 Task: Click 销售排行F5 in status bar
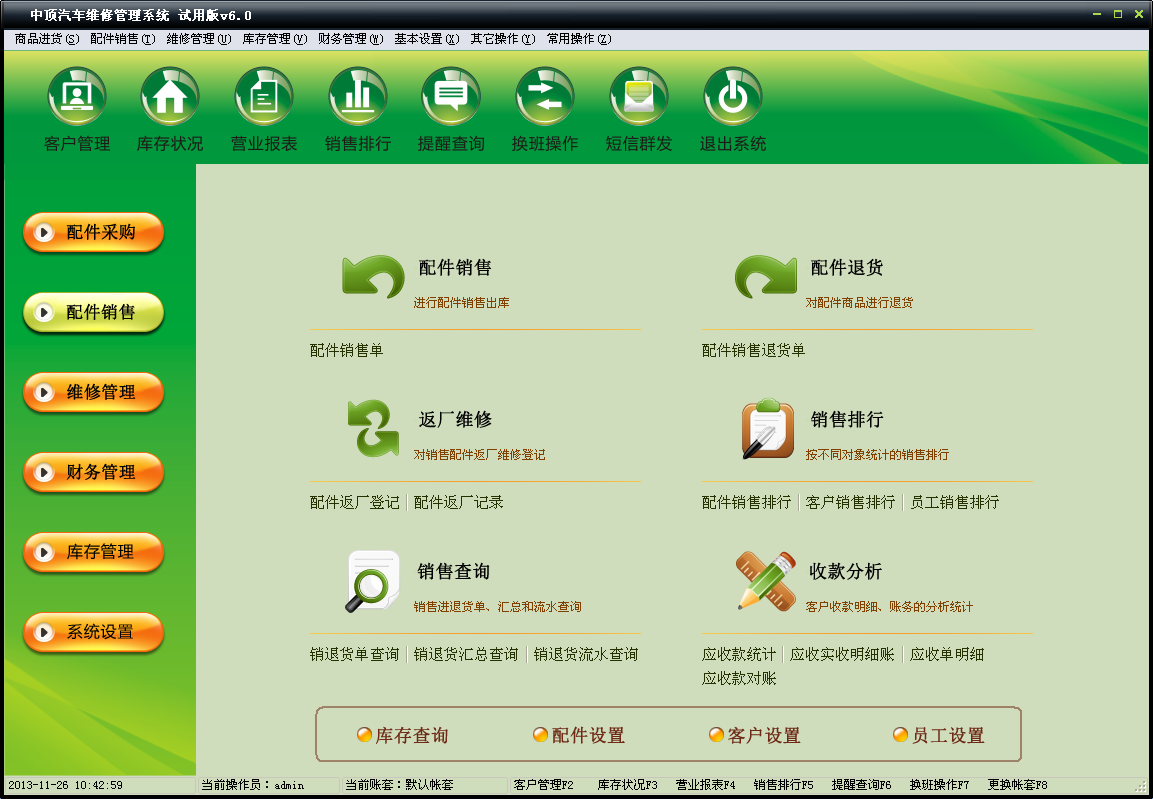tap(783, 785)
